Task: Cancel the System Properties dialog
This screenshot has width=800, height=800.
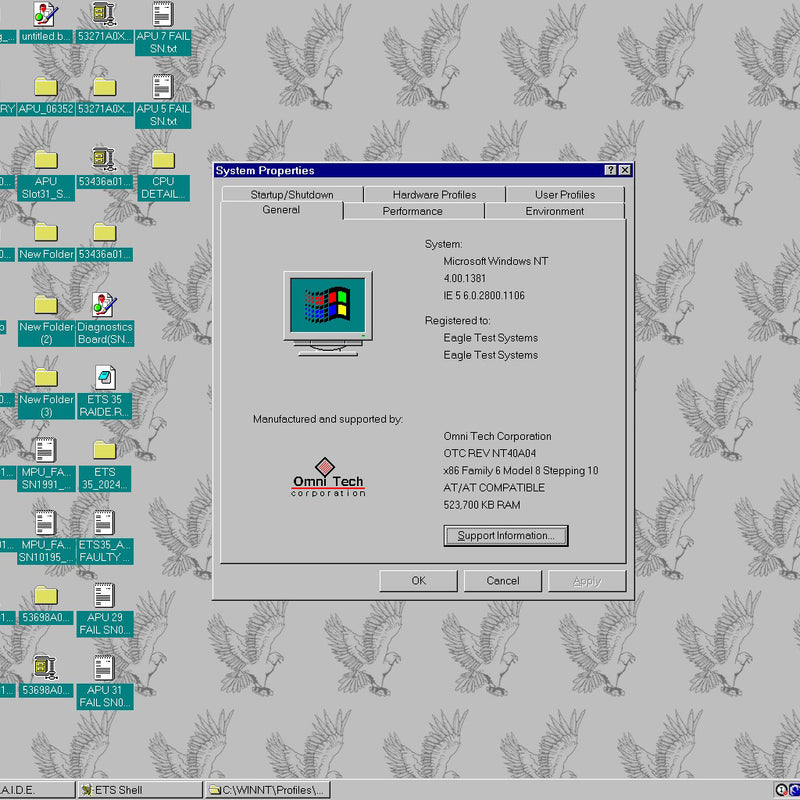Action: coord(502,580)
